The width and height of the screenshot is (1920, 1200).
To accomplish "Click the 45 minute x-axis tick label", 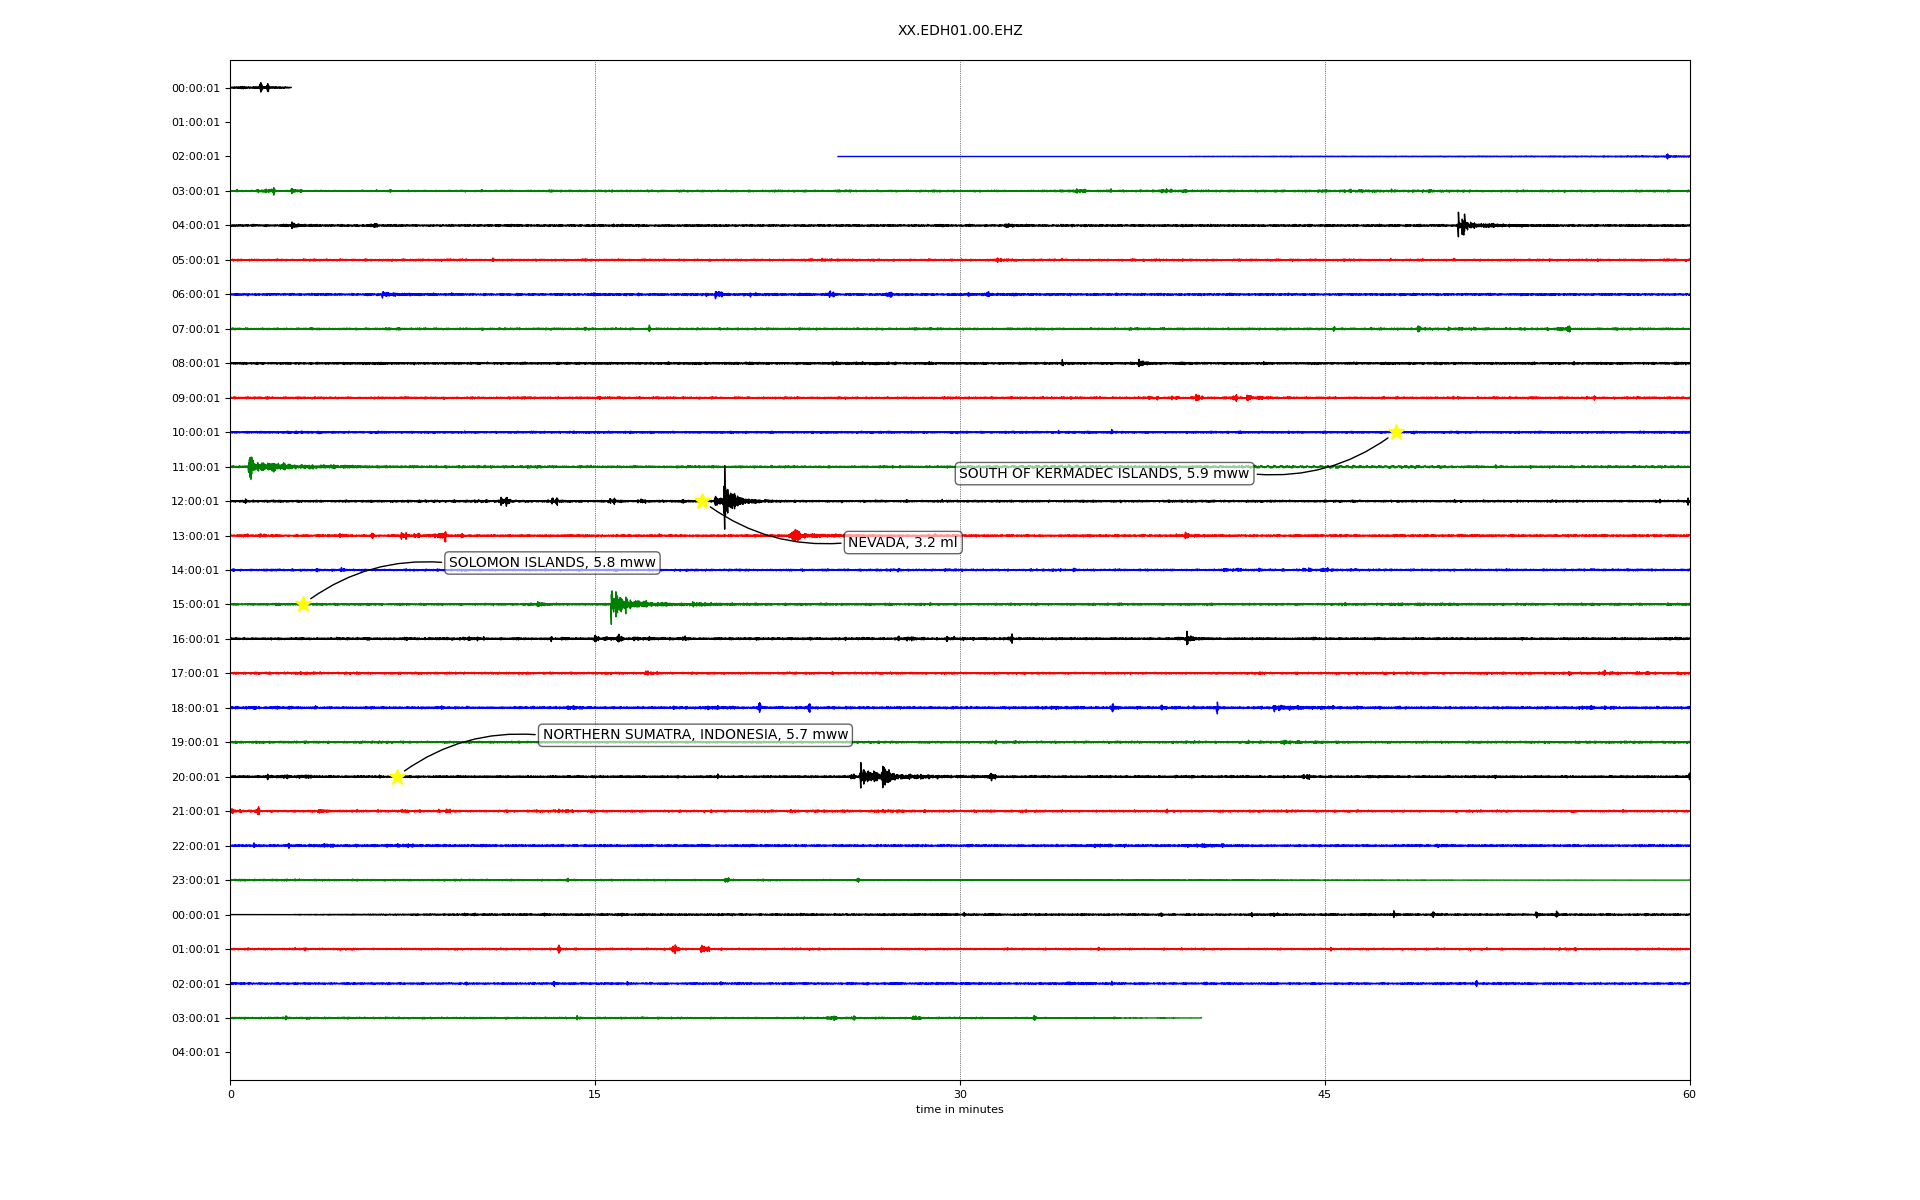I will 1325,1094.
